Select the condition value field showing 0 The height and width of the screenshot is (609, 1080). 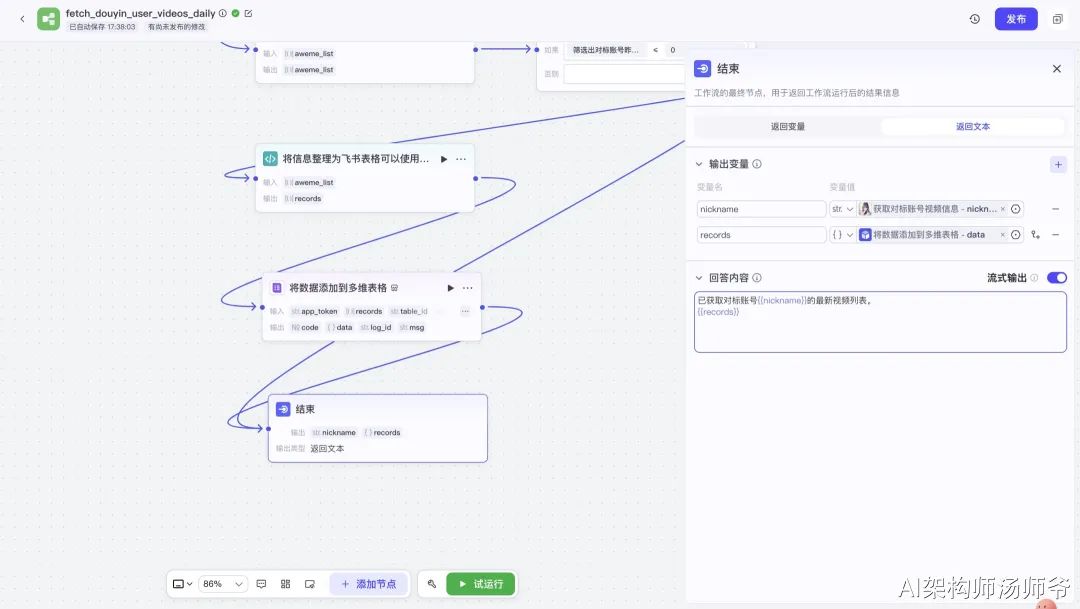tap(675, 50)
